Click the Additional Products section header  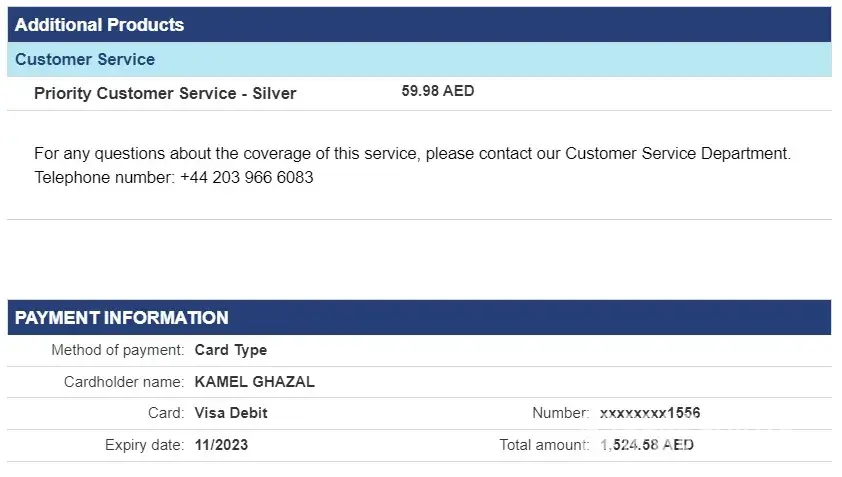(100, 24)
